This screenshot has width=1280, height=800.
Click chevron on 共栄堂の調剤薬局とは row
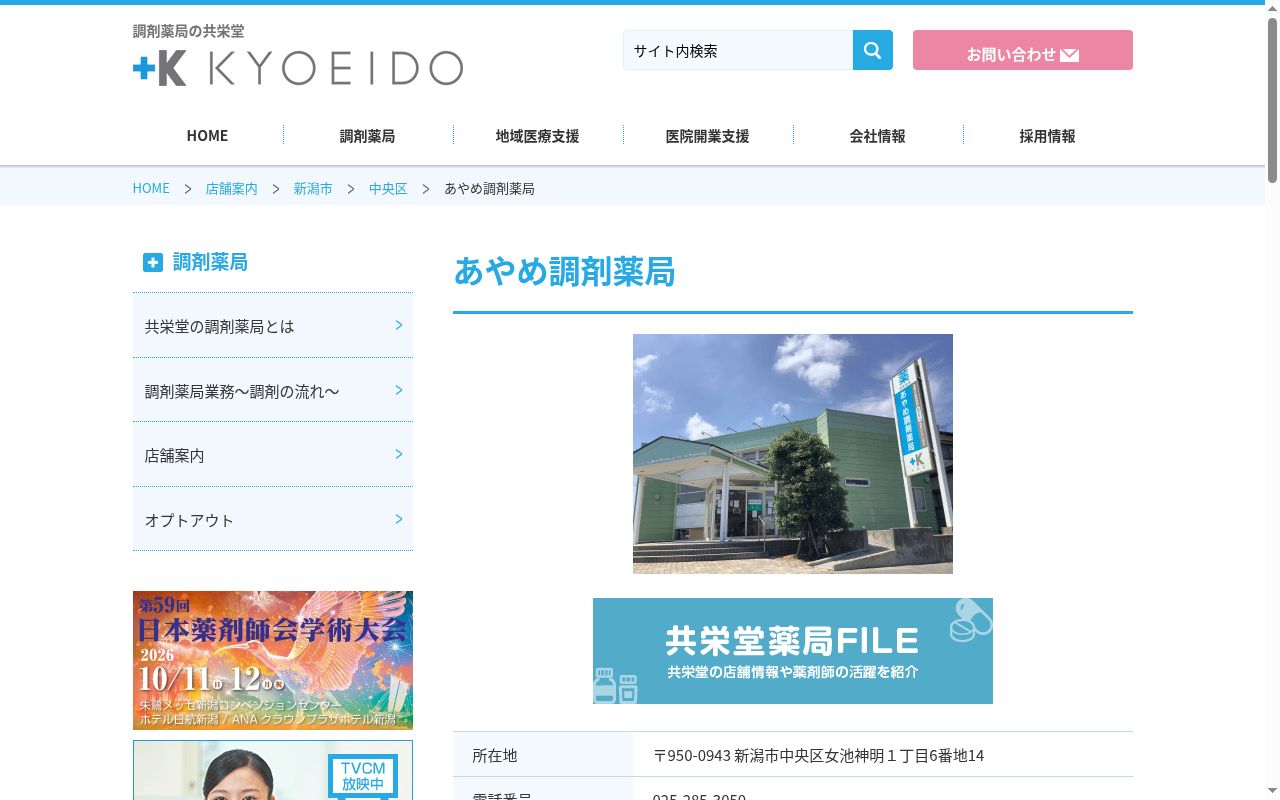pos(399,325)
